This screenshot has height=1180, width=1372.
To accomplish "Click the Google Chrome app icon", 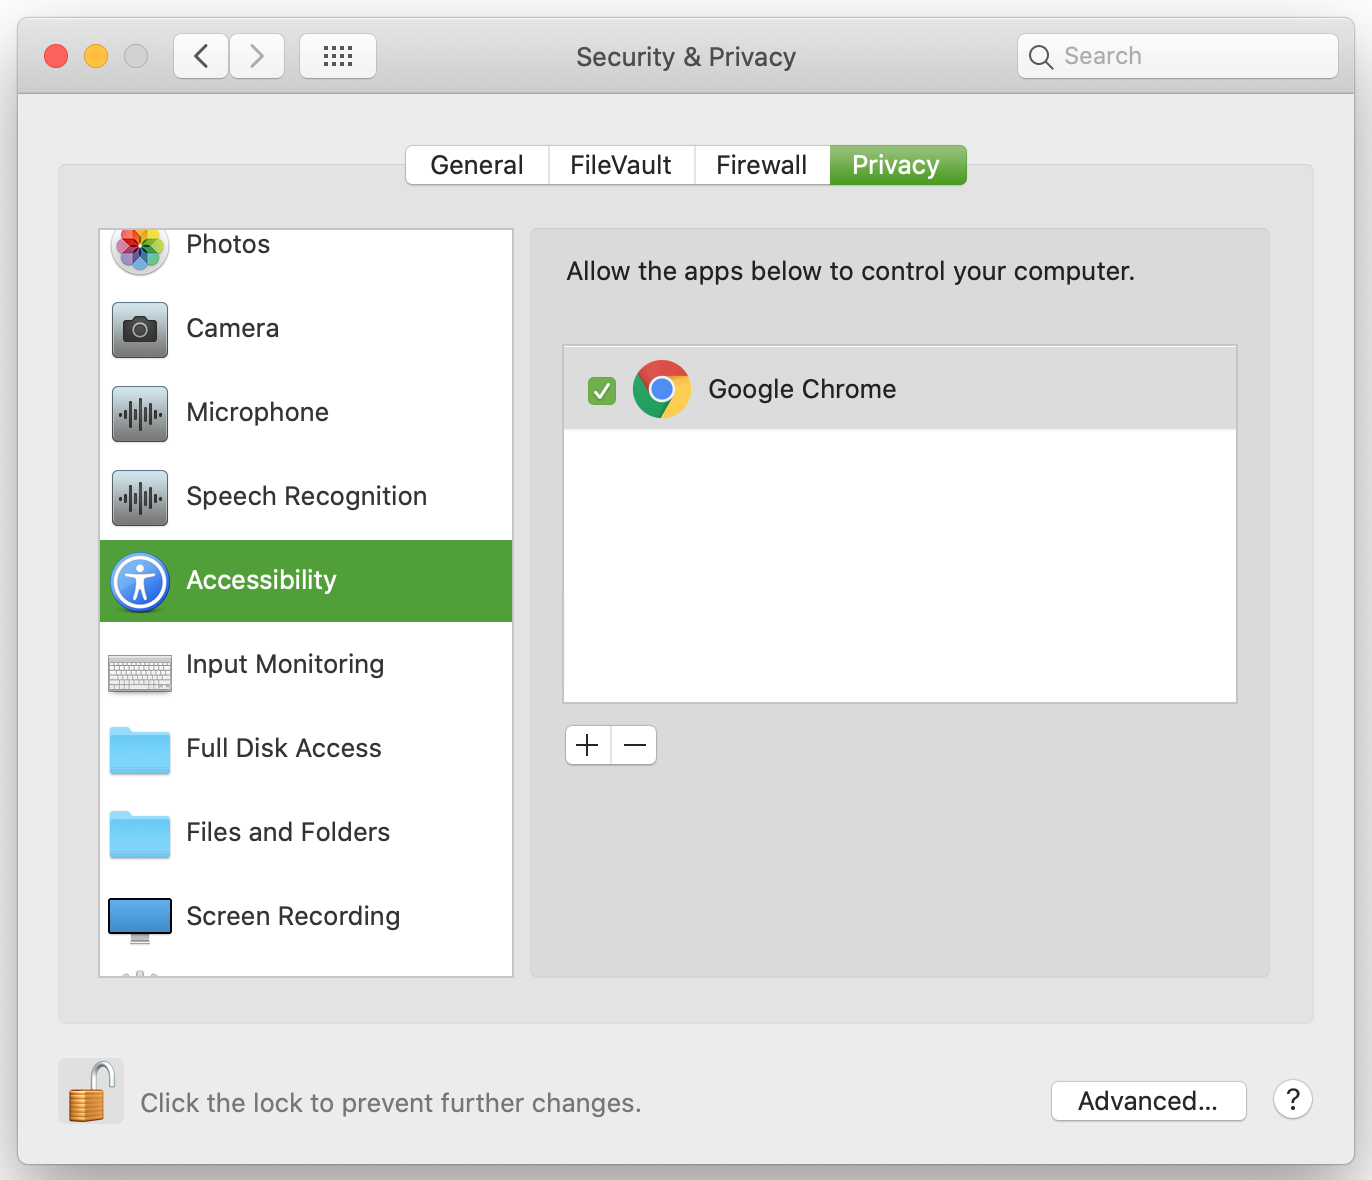I will coord(662,389).
